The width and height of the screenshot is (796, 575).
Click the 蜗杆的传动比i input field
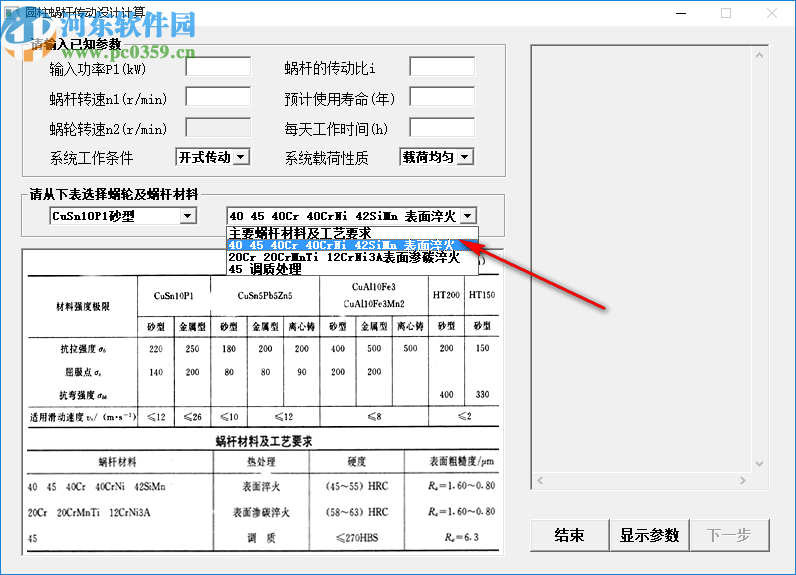point(442,66)
